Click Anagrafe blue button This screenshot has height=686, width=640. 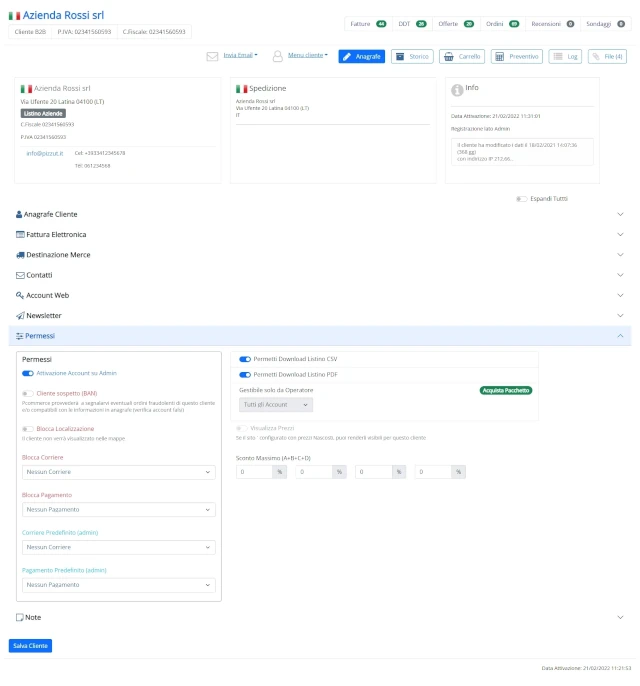361,56
